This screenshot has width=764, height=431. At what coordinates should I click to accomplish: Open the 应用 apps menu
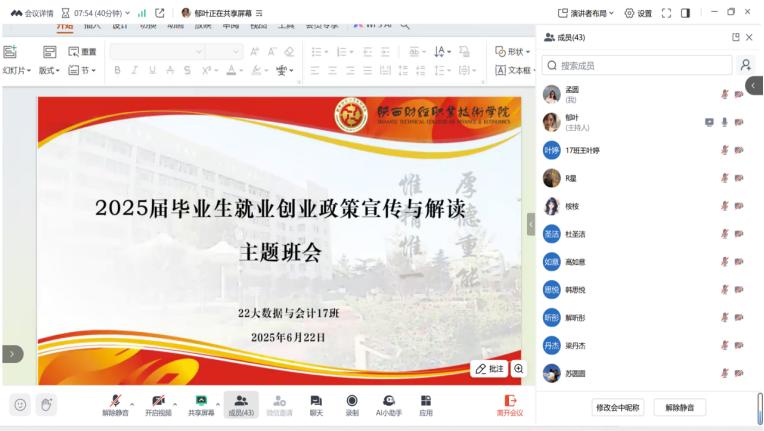426,405
